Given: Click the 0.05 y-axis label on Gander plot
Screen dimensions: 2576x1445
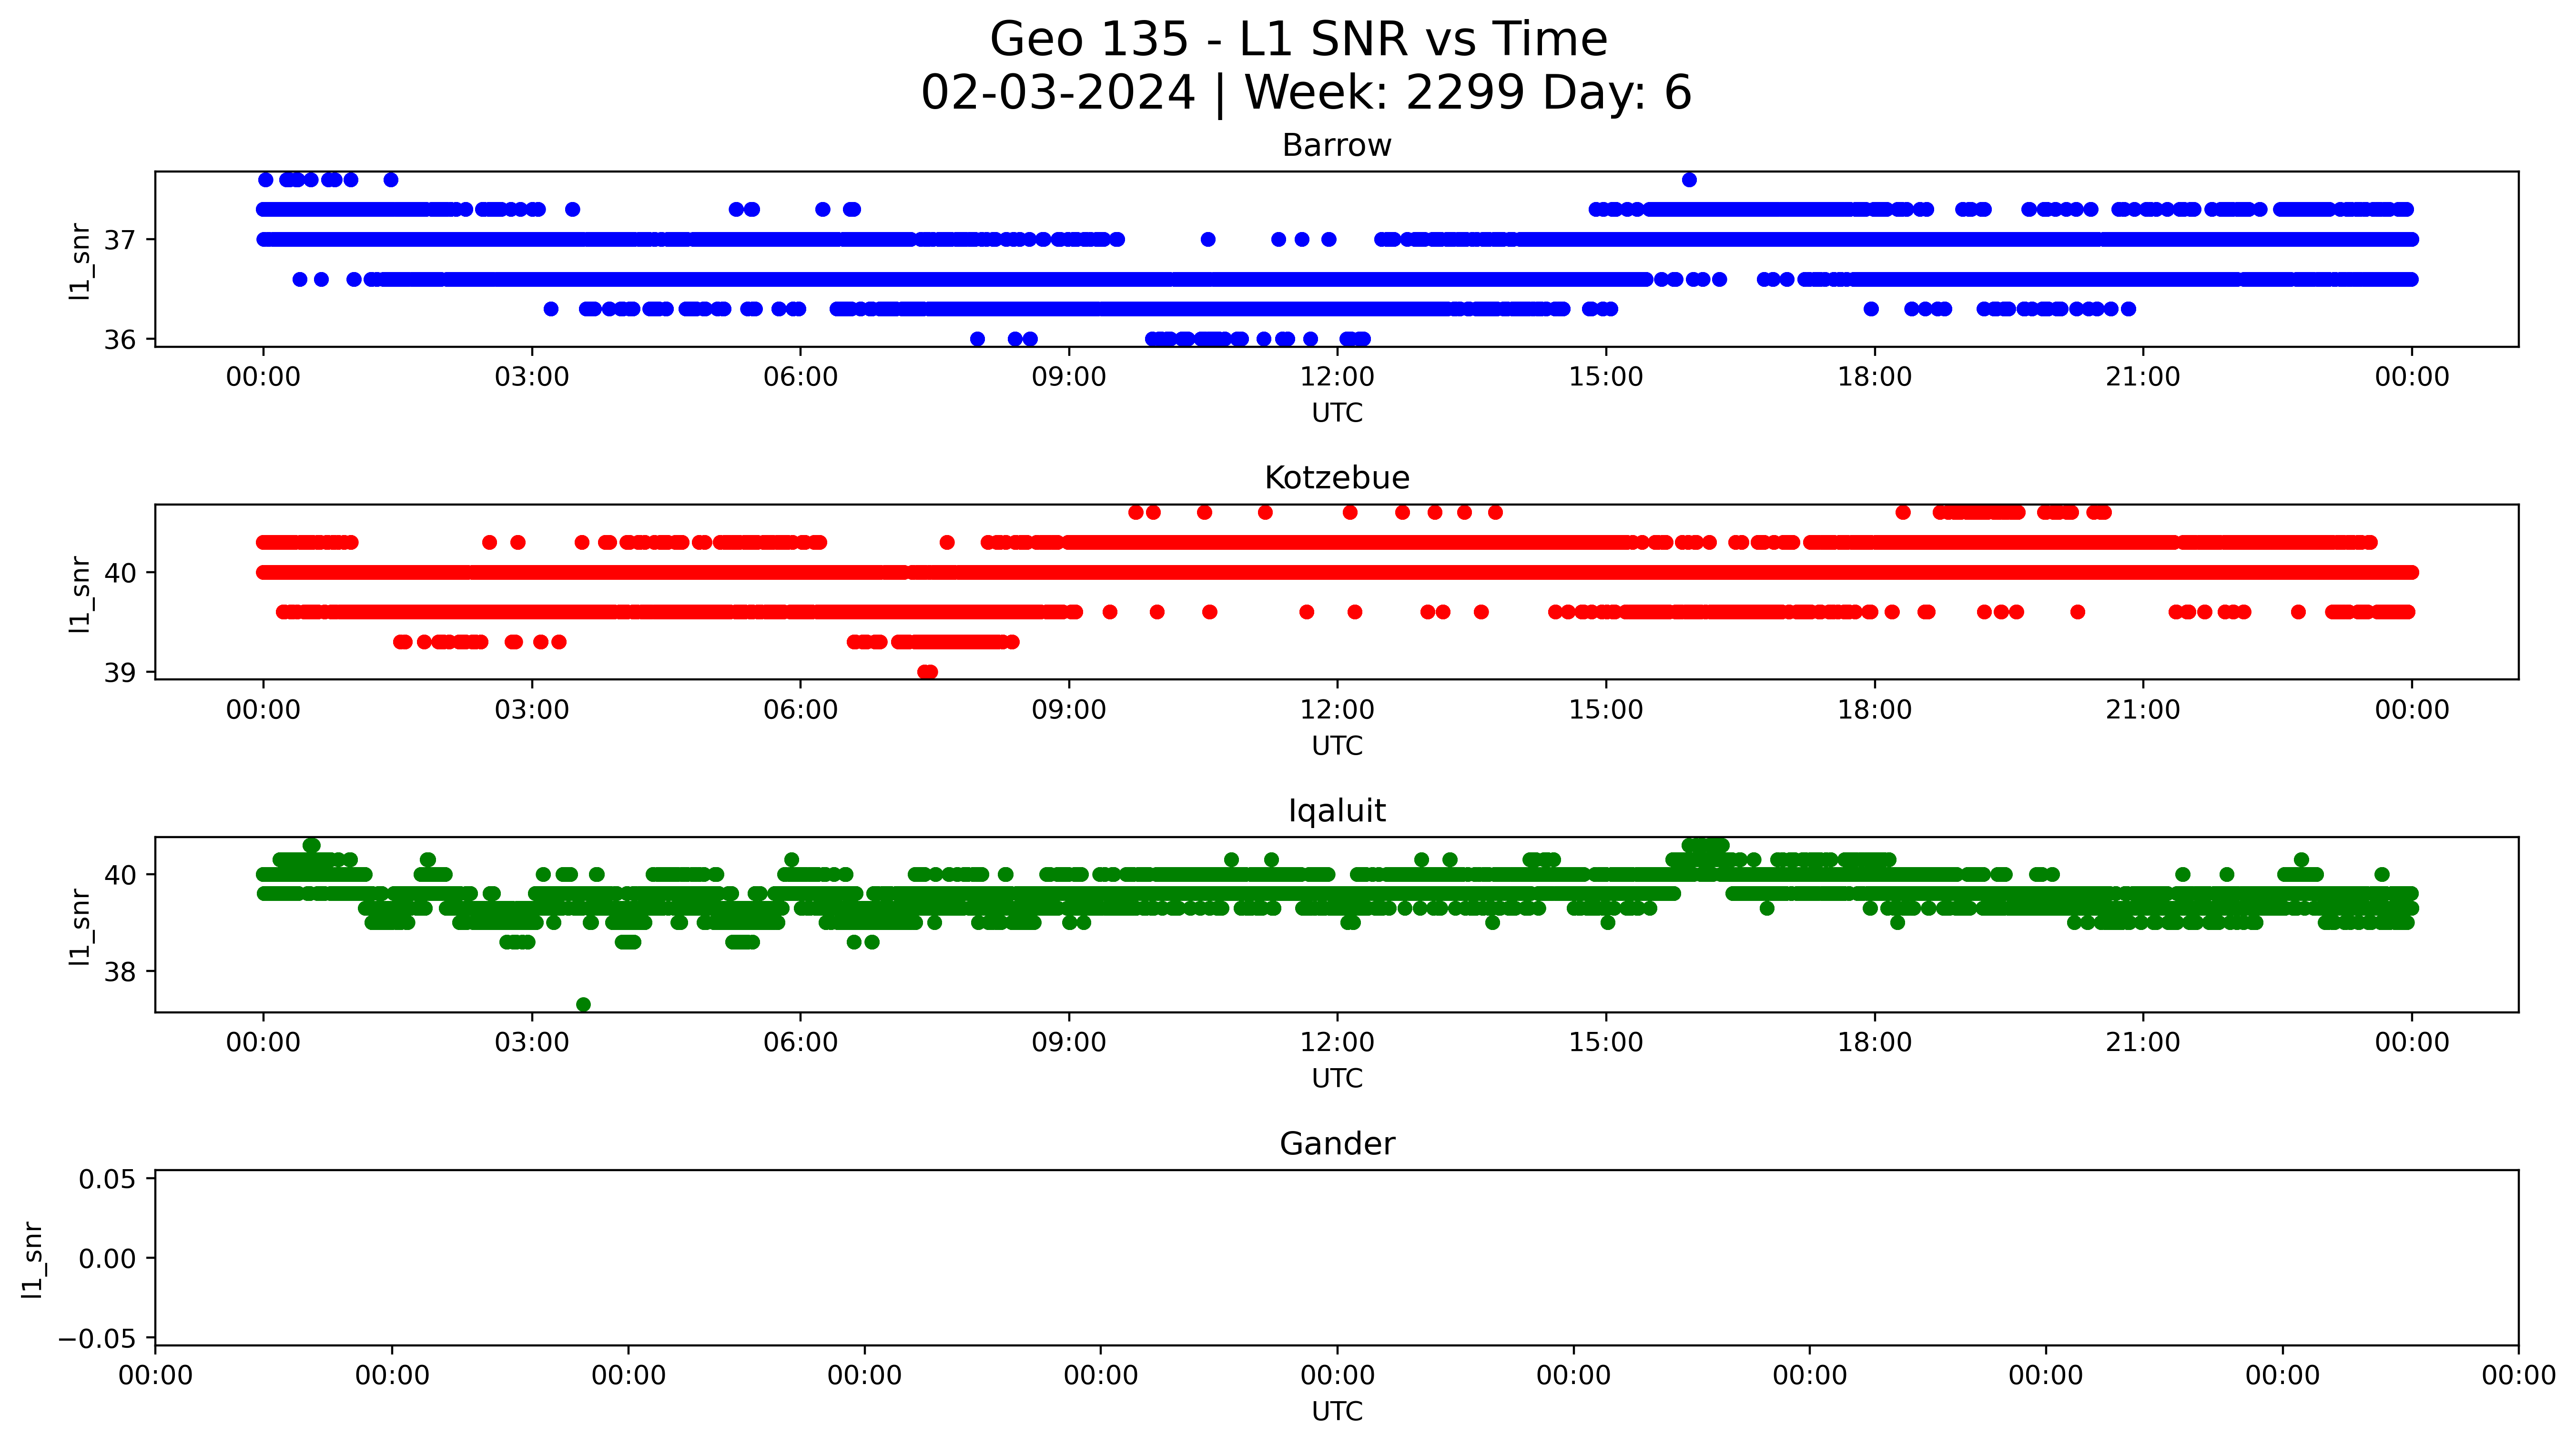Looking at the screenshot, I should tap(107, 1179).
